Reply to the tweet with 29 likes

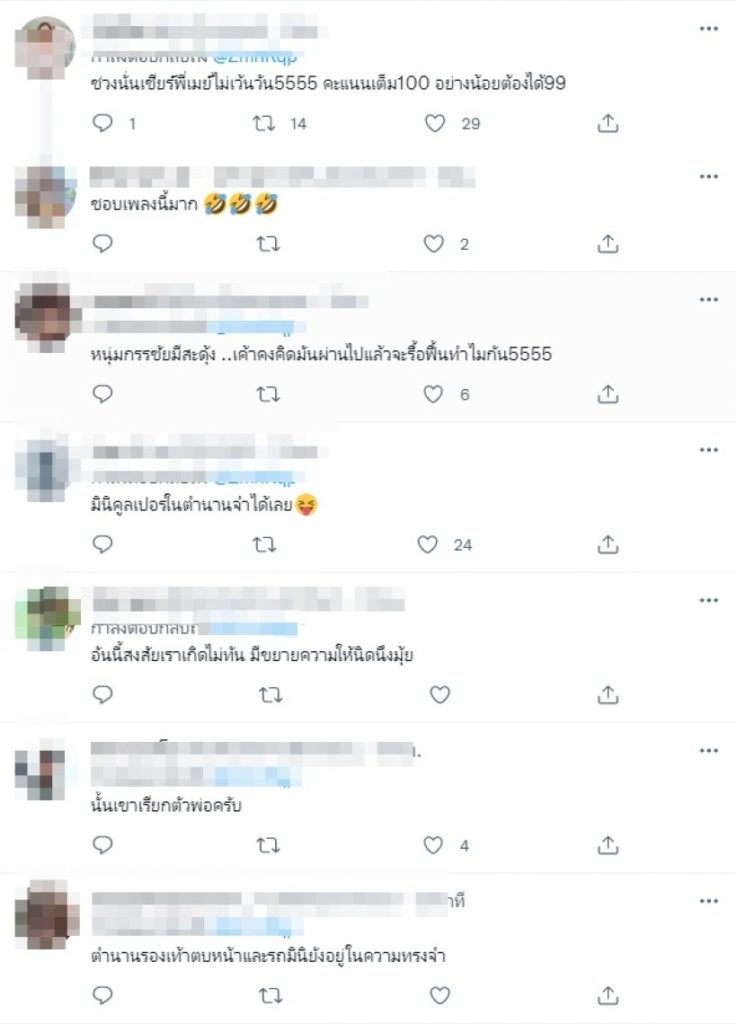[x=102, y=123]
